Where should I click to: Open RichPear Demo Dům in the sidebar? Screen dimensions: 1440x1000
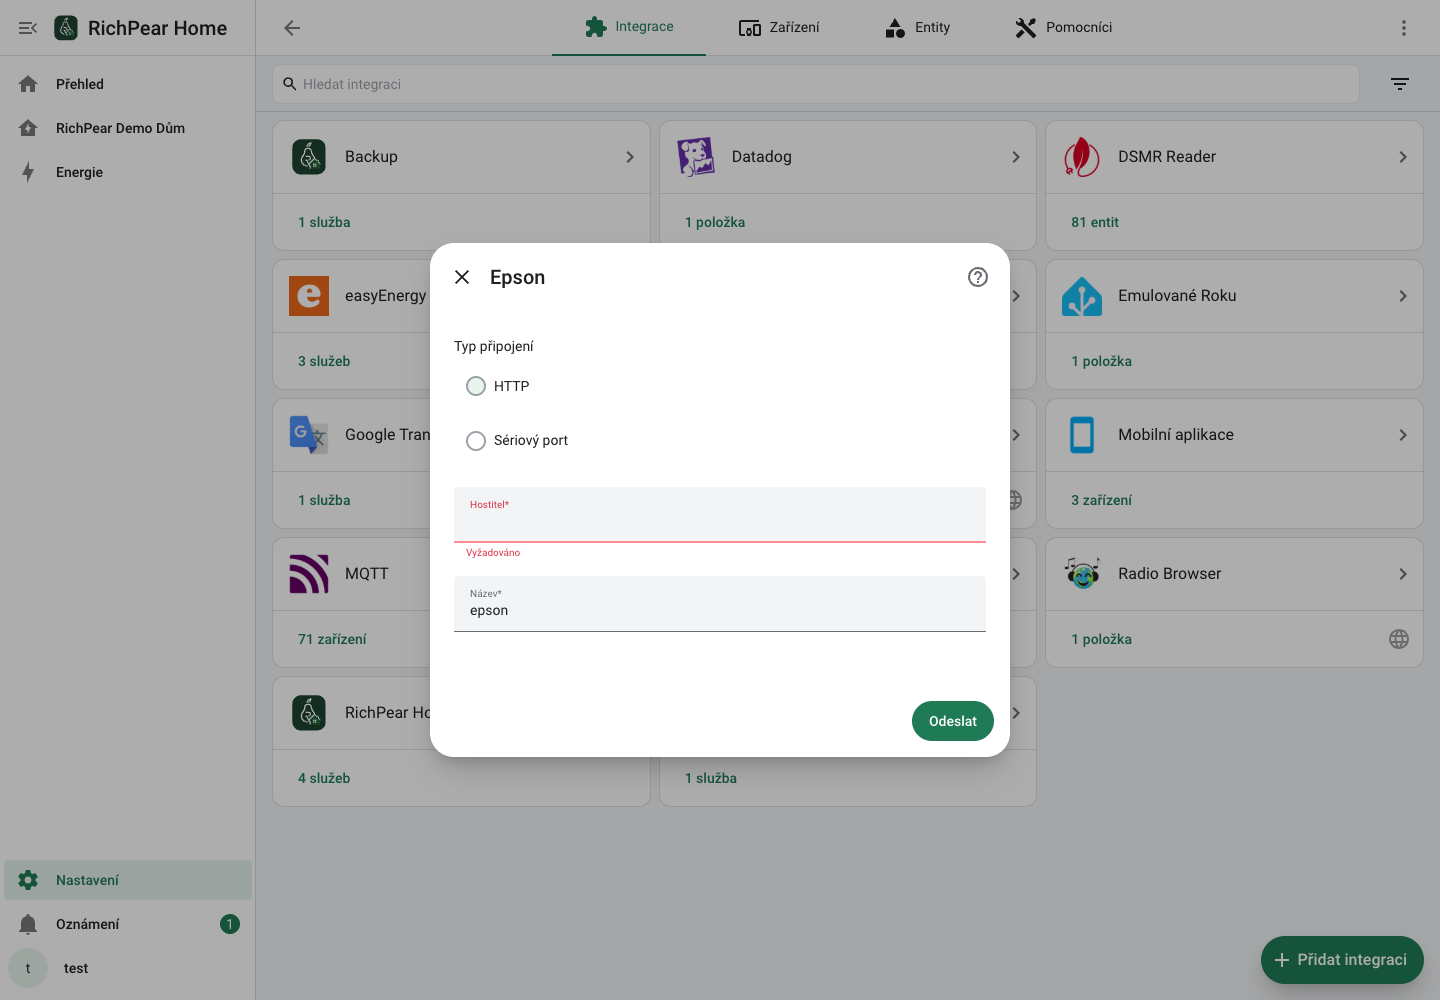click(x=128, y=128)
